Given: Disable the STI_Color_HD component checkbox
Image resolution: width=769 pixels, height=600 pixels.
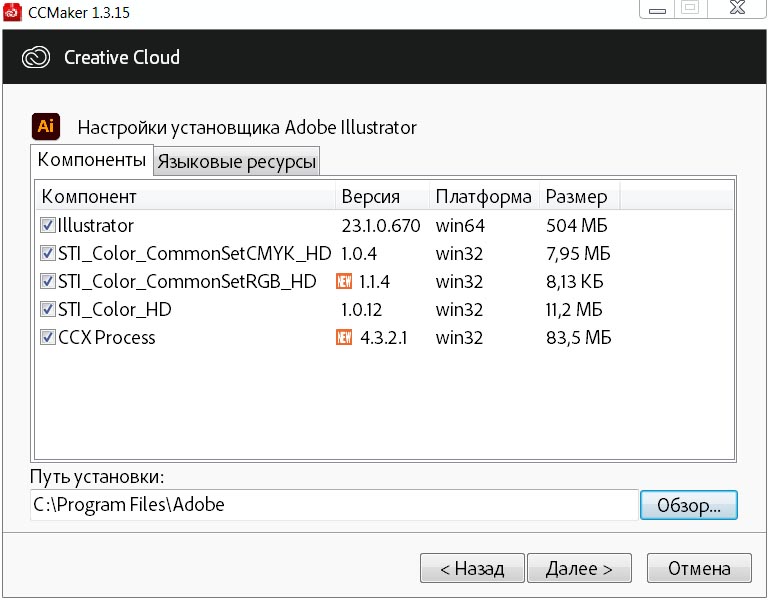Looking at the screenshot, I should pyautogui.click(x=48, y=310).
